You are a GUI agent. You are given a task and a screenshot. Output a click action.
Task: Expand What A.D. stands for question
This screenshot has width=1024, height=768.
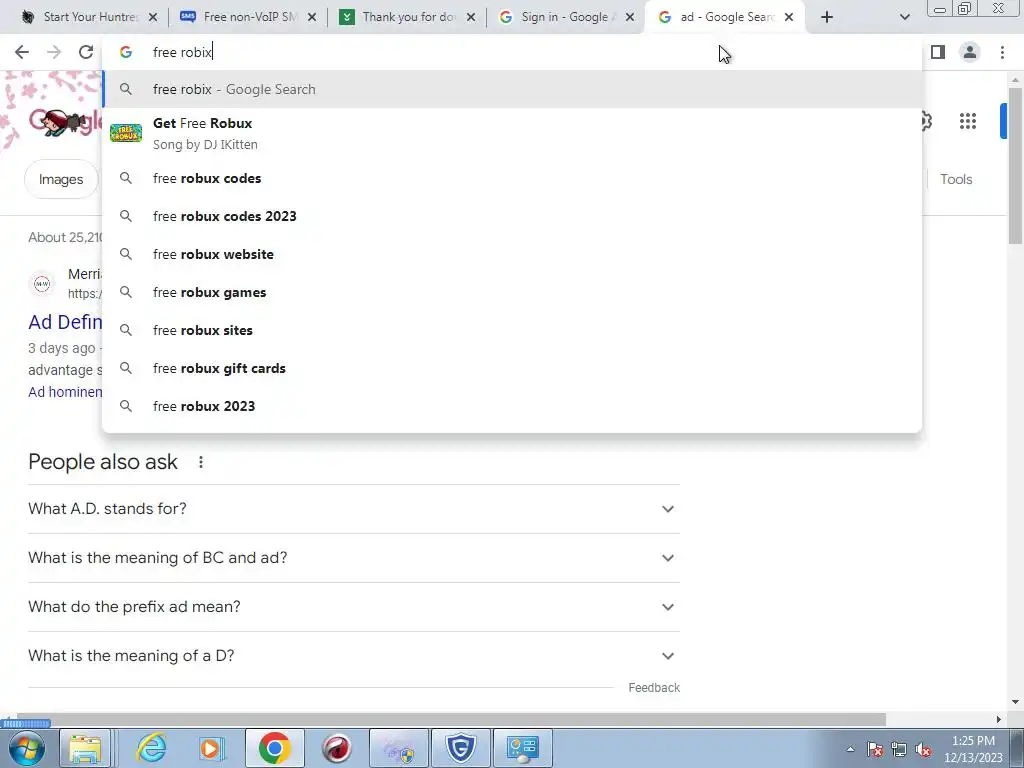coord(353,509)
